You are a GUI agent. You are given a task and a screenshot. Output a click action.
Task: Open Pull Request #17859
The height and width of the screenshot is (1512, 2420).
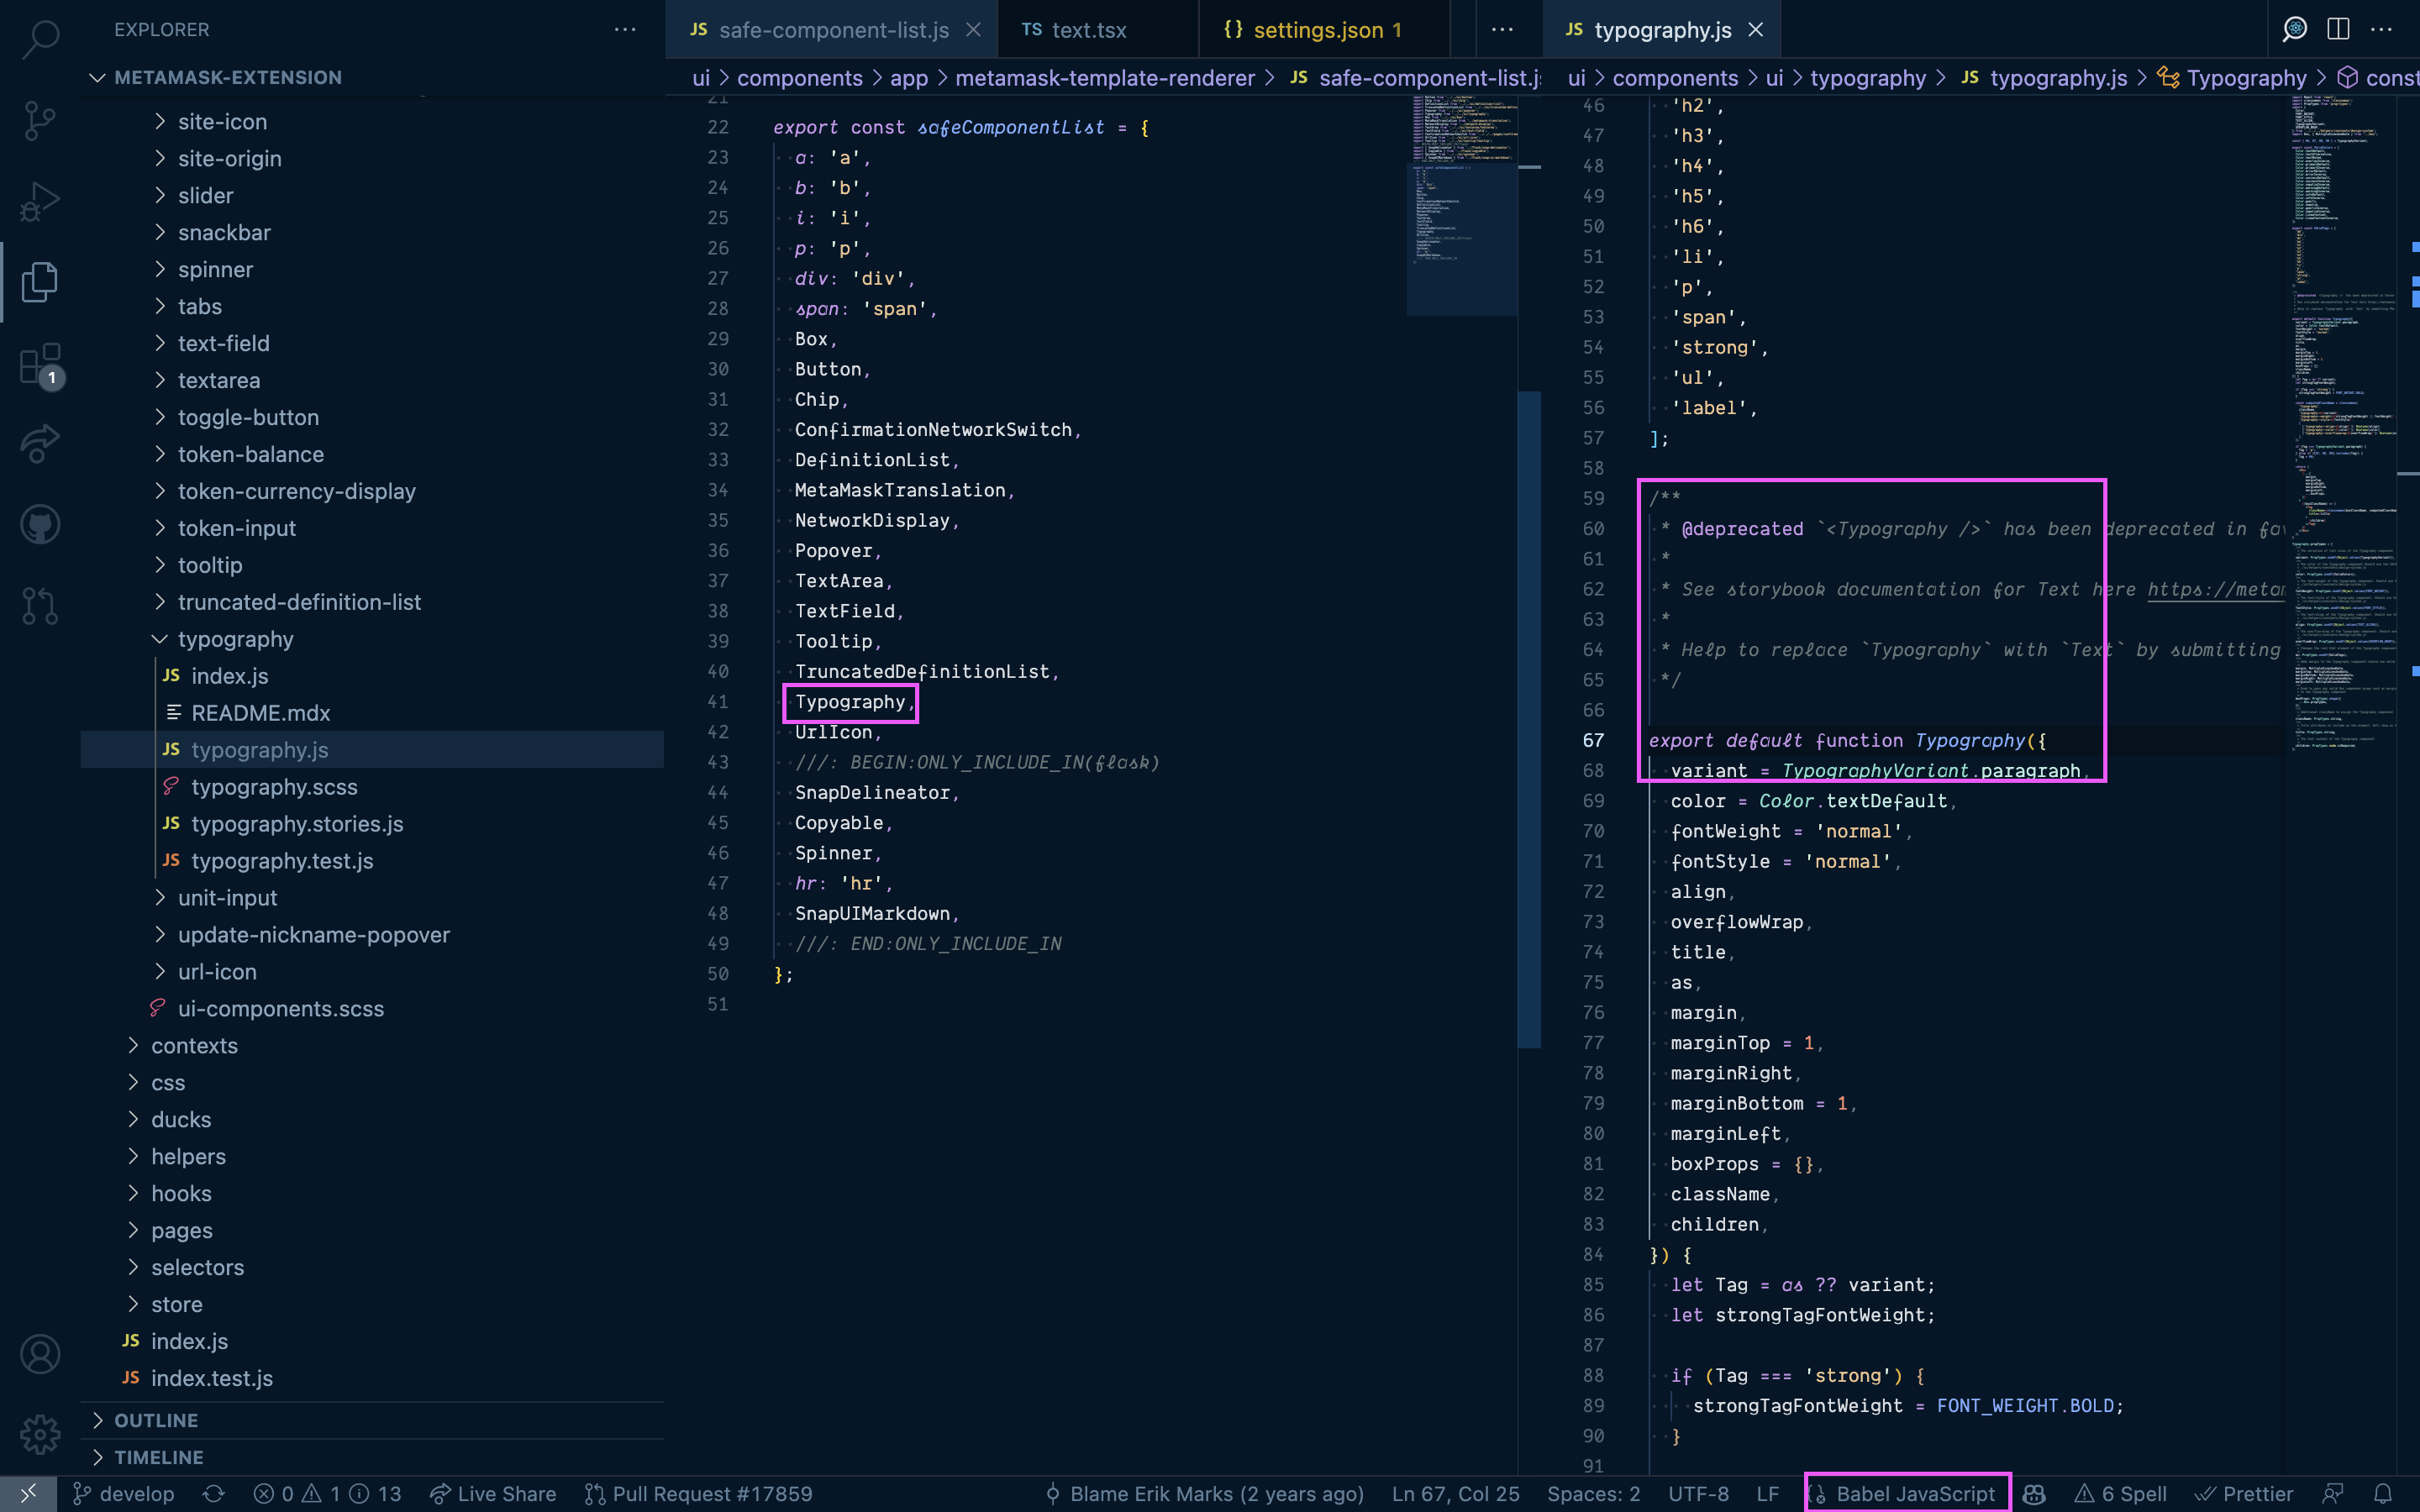click(698, 1493)
